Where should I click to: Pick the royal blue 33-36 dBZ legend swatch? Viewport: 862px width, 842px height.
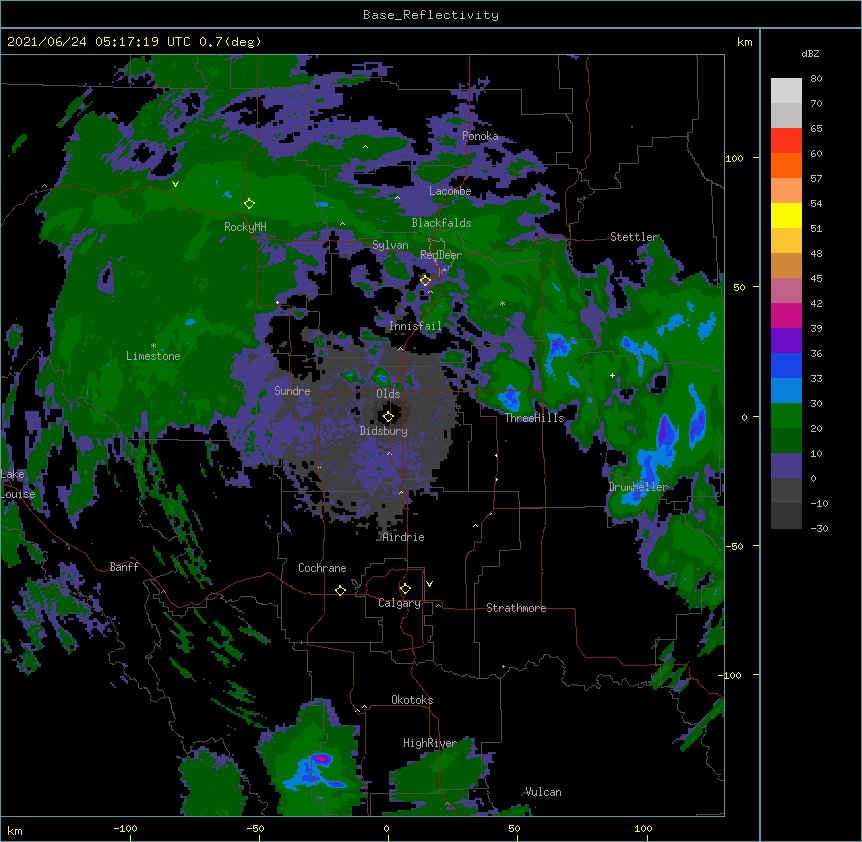[x=786, y=365]
